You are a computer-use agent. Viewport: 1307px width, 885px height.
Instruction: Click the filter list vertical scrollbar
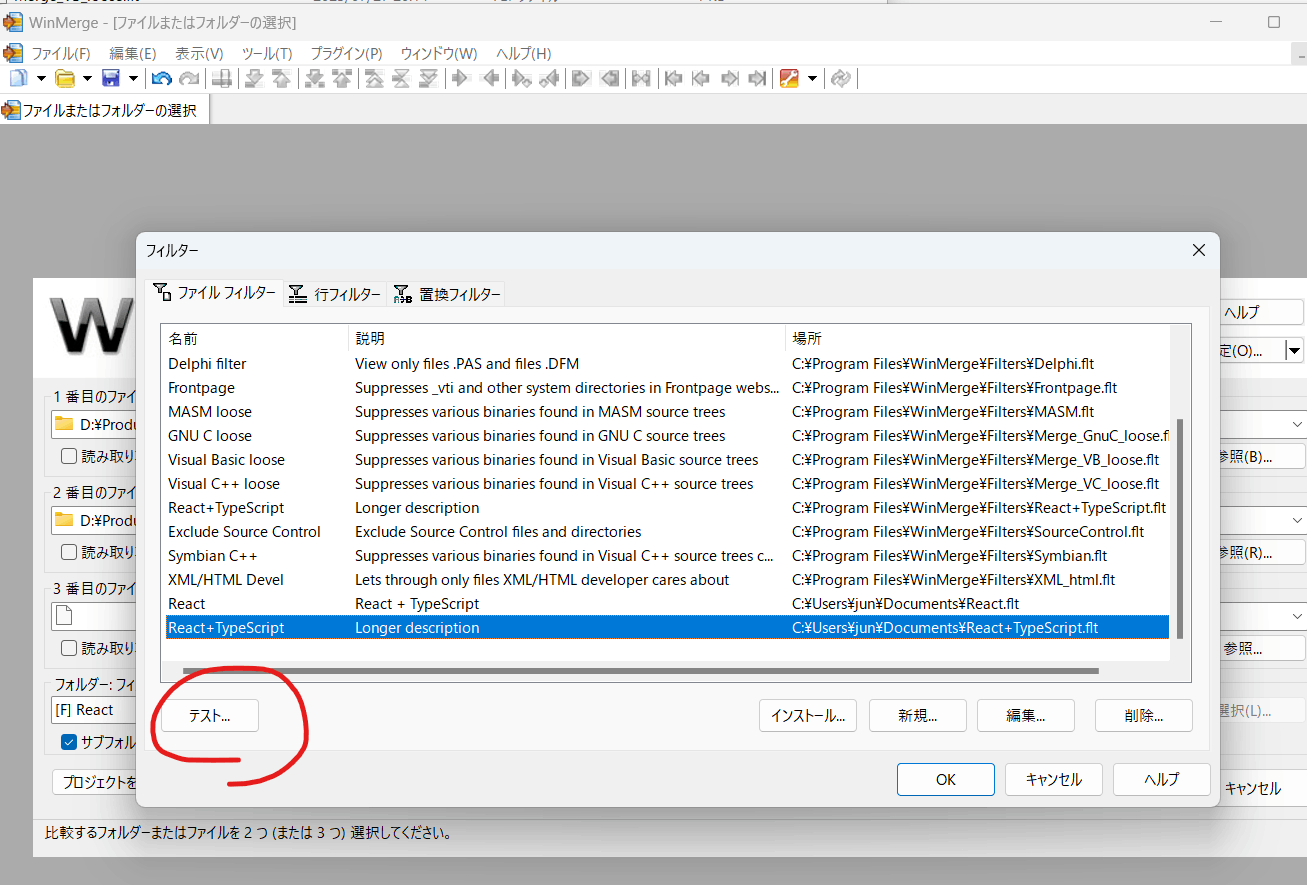point(1181,528)
